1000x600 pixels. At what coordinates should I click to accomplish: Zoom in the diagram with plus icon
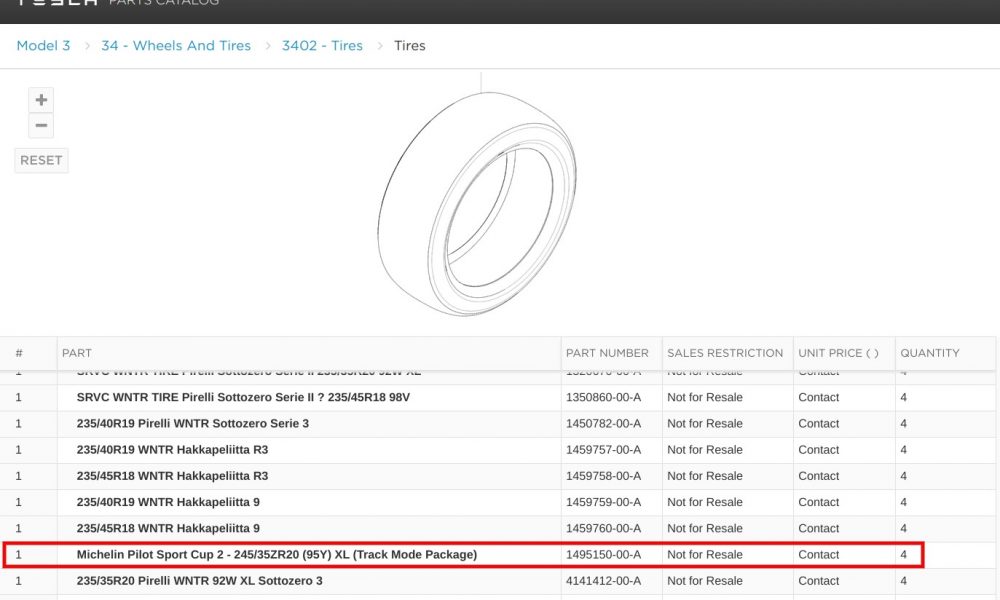[x=41, y=100]
